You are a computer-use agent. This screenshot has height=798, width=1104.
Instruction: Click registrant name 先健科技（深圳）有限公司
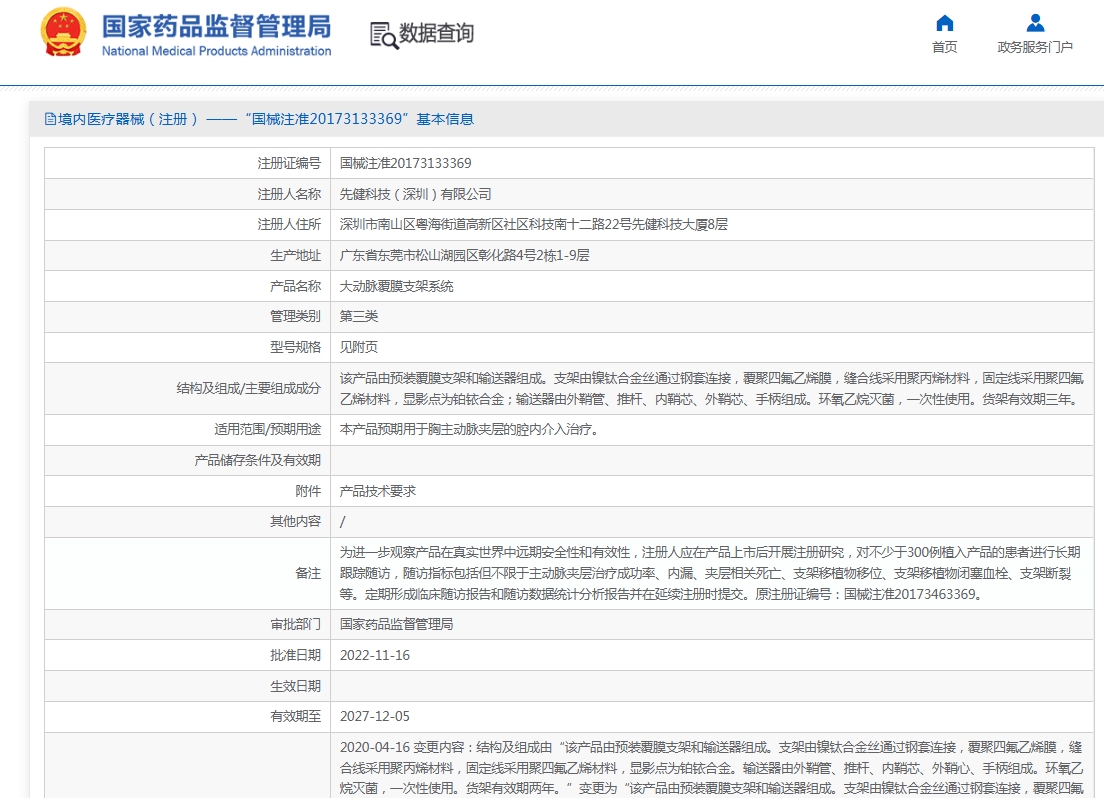pyautogui.click(x=415, y=194)
